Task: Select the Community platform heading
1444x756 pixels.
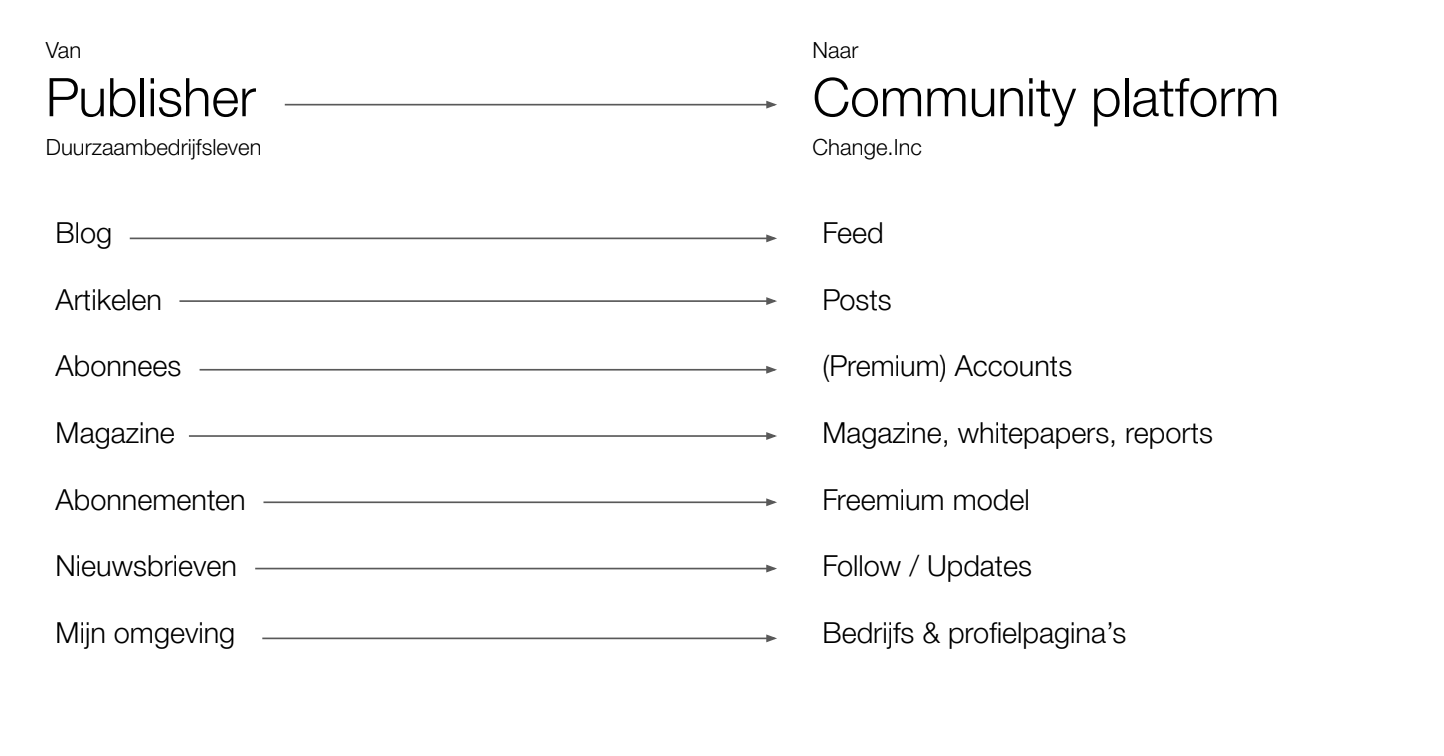Action: coord(1045,102)
